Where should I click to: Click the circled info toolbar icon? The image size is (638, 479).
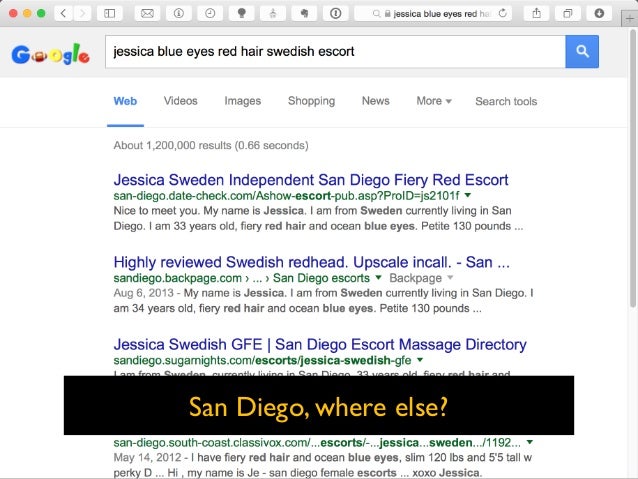click(x=179, y=13)
